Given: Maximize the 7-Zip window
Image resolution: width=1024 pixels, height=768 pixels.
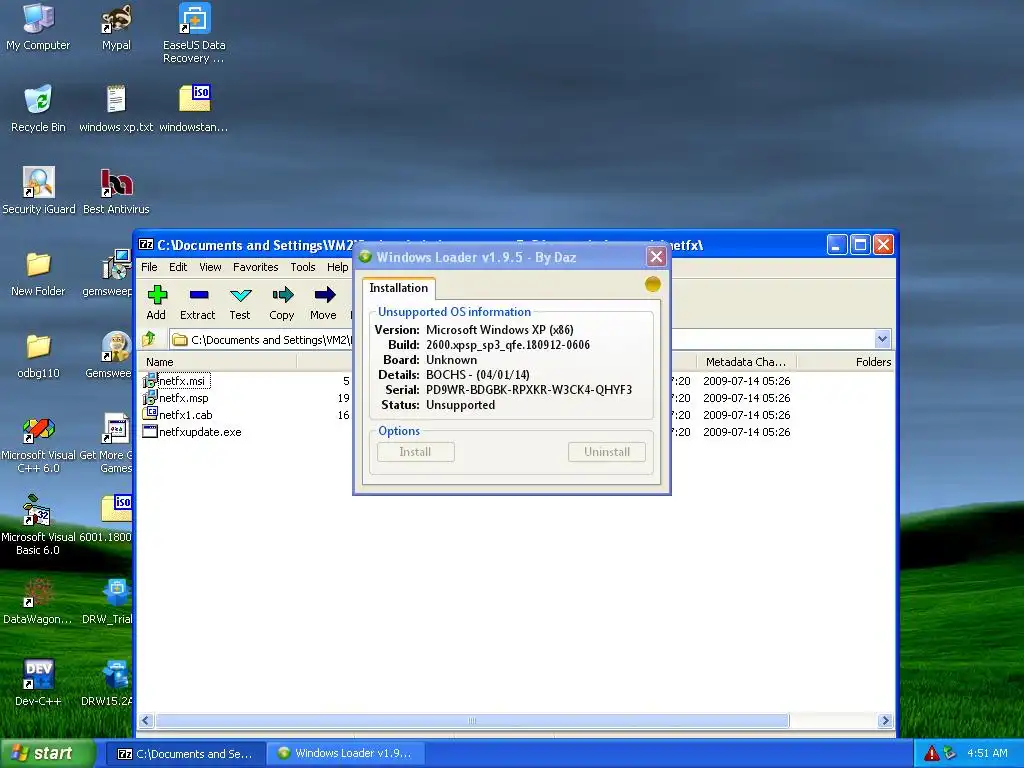Looking at the screenshot, I should [860, 245].
